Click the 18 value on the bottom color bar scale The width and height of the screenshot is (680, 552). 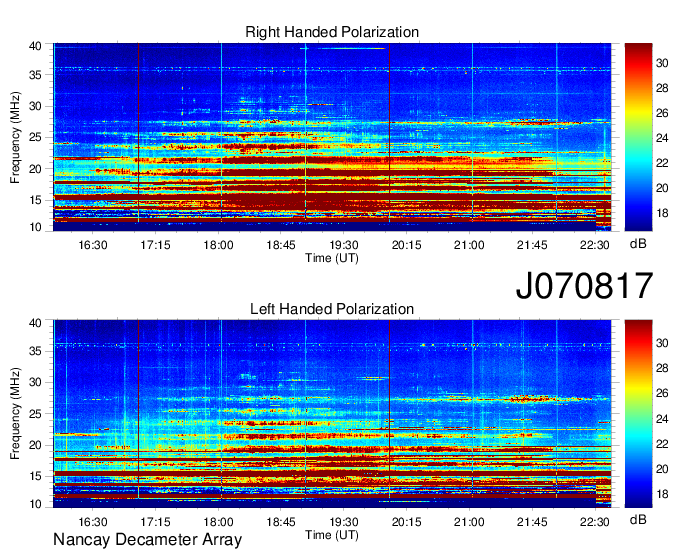(x=662, y=494)
